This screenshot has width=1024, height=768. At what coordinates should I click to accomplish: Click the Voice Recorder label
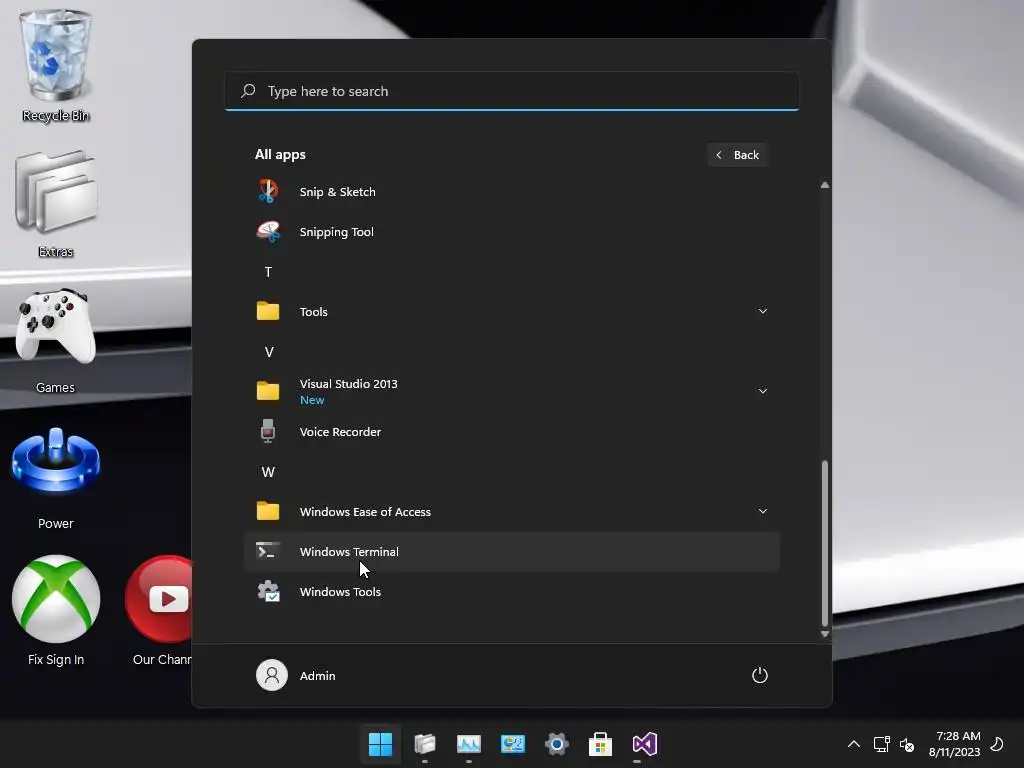[x=340, y=432]
